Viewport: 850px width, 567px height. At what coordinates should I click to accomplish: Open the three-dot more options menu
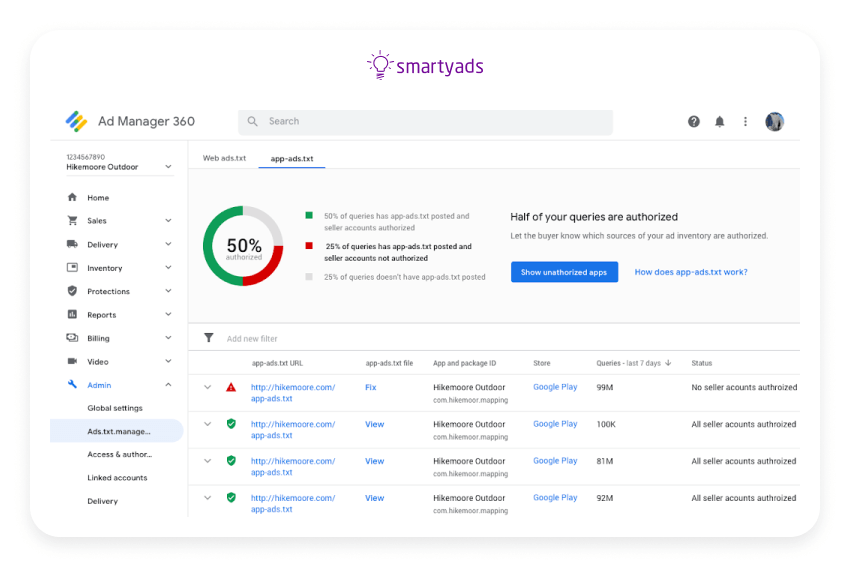click(x=745, y=121)
